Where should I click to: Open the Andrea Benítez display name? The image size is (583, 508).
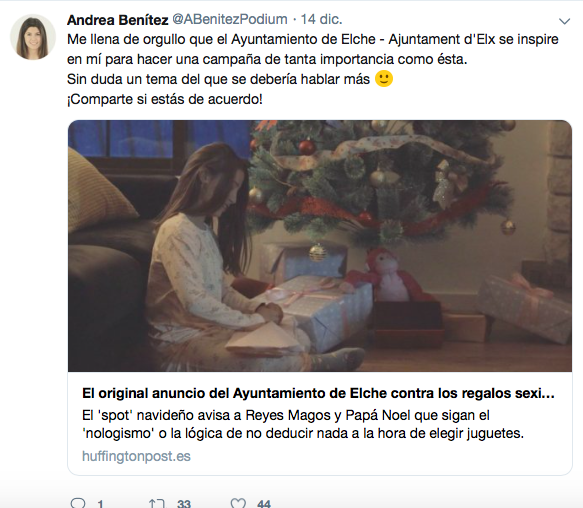coord(117,20)
